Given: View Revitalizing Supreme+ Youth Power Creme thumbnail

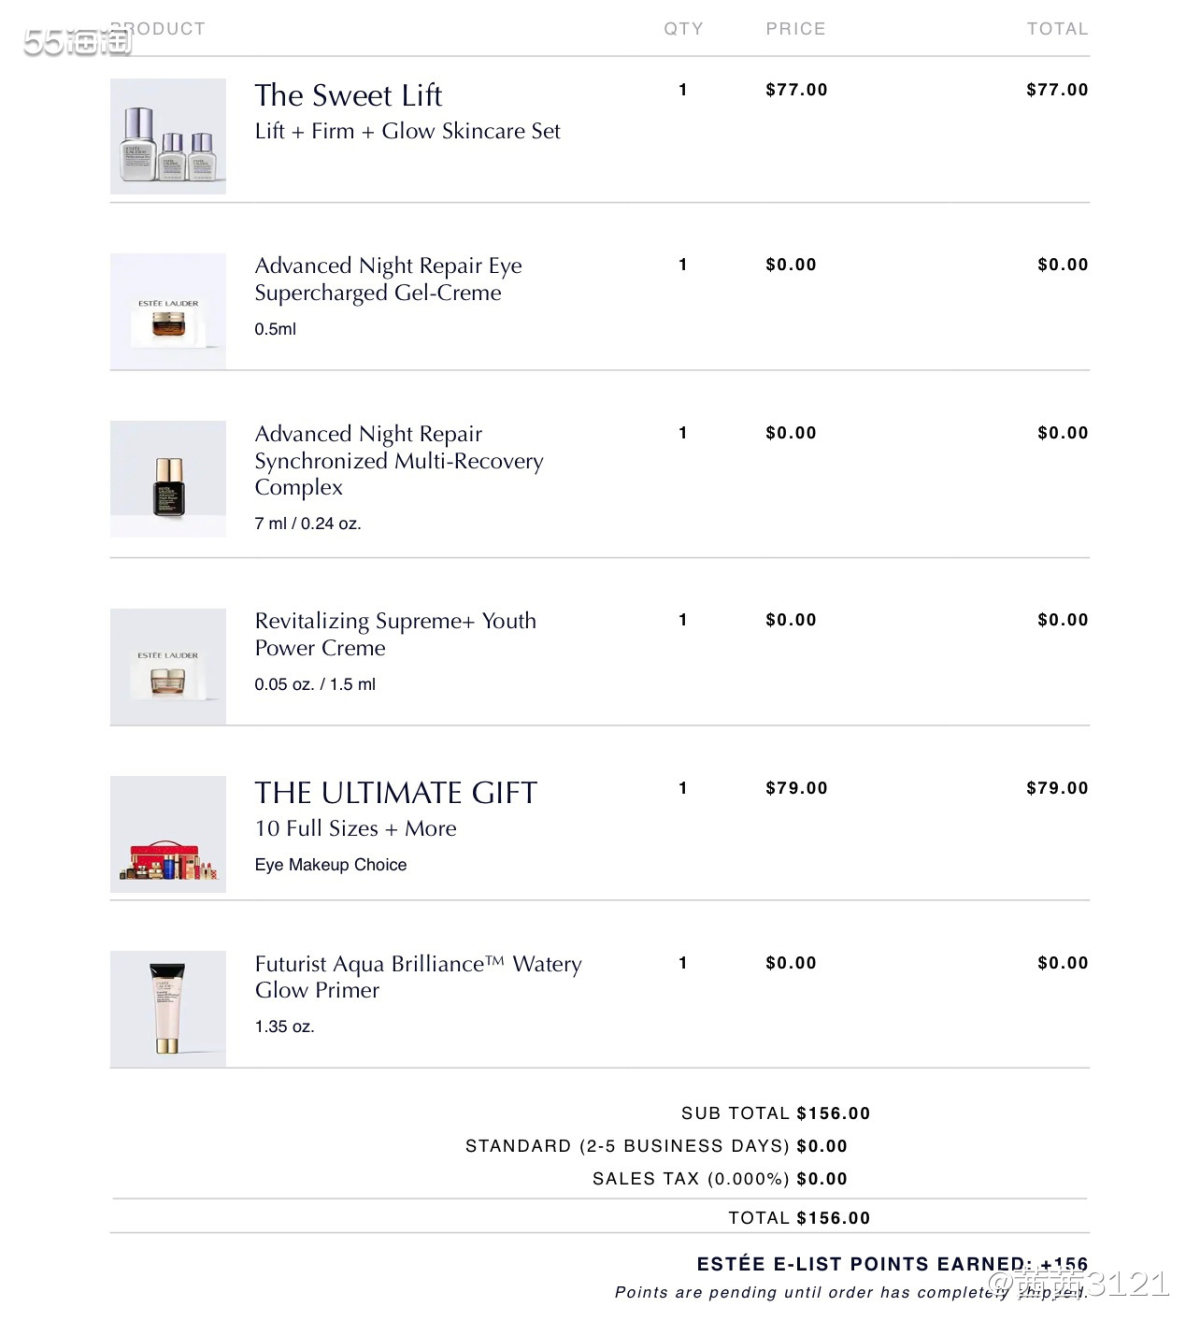Looking at the screenshot, I should tap(168, 666).
